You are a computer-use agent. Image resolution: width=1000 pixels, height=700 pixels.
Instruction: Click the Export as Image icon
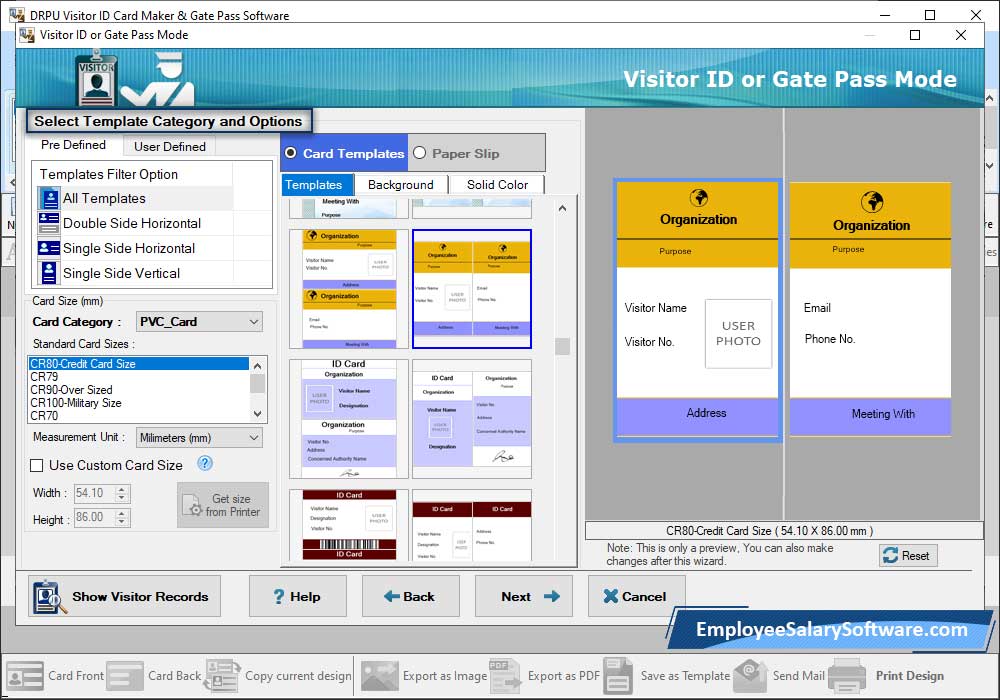tap(379, 676)
